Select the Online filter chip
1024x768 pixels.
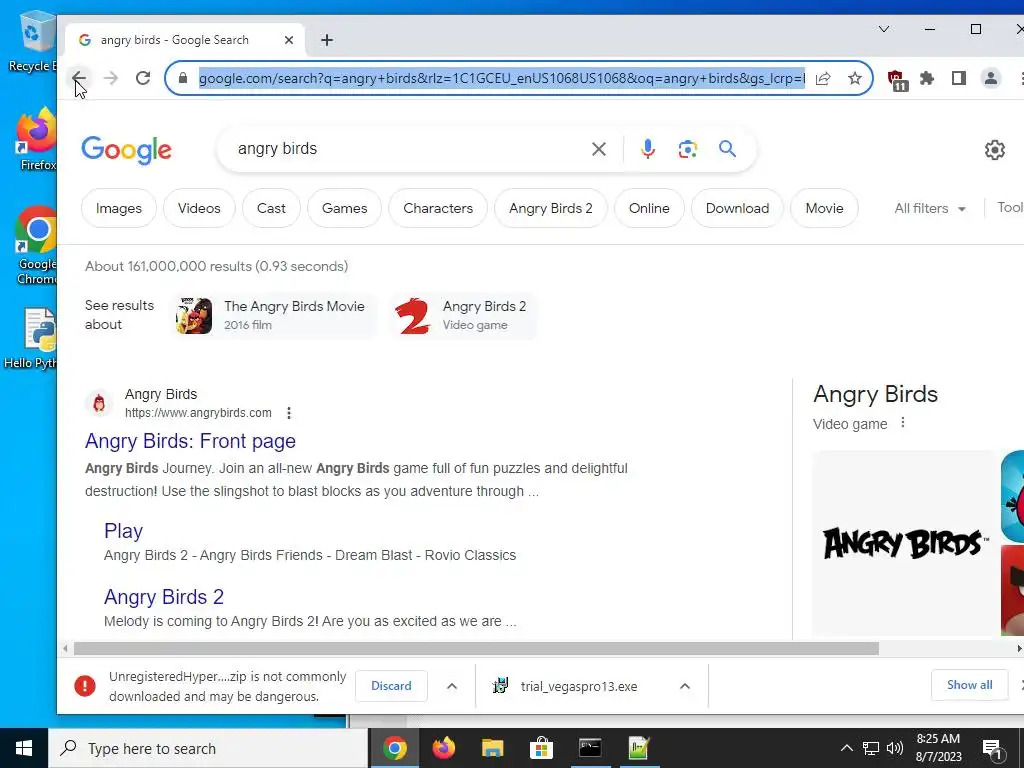[649, 208]
